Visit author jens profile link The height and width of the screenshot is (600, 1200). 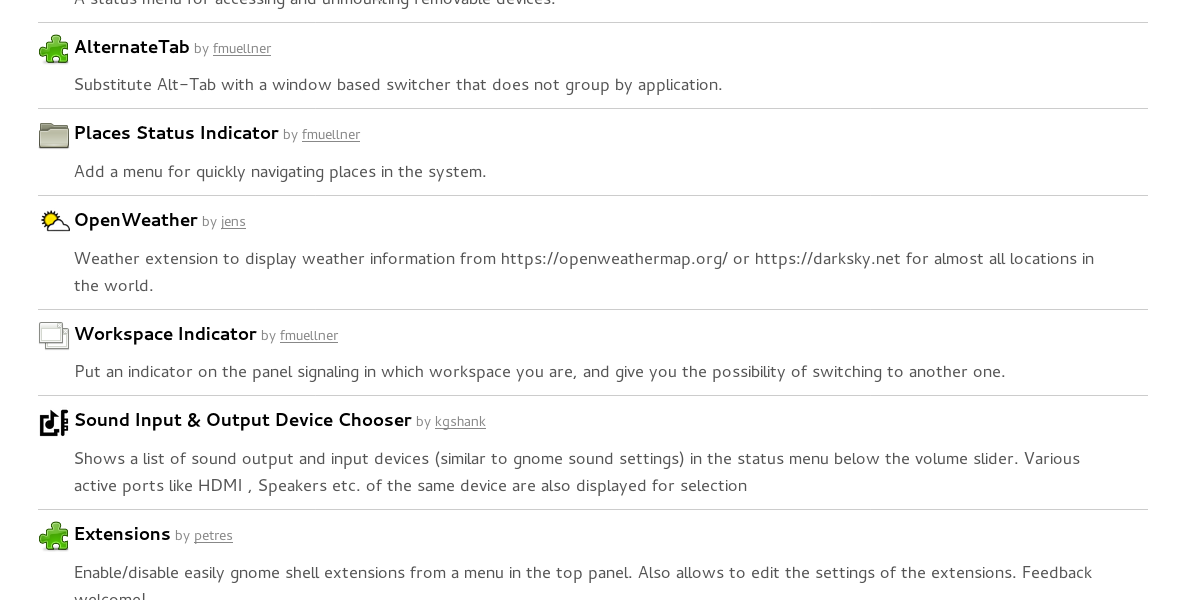[x=233, y=222]
